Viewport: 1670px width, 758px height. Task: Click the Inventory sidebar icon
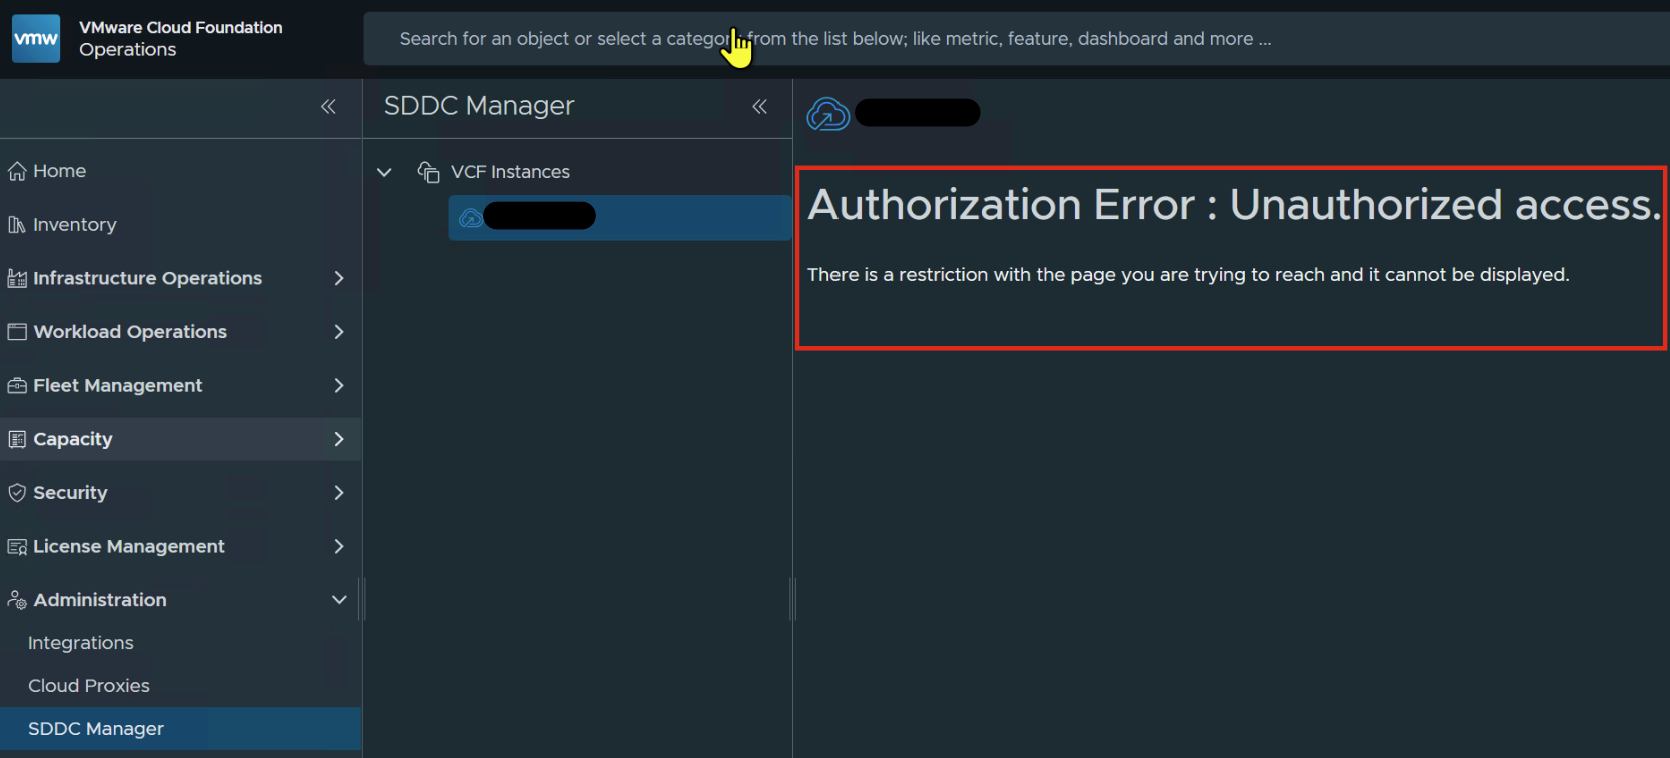(x=17, y=225)
